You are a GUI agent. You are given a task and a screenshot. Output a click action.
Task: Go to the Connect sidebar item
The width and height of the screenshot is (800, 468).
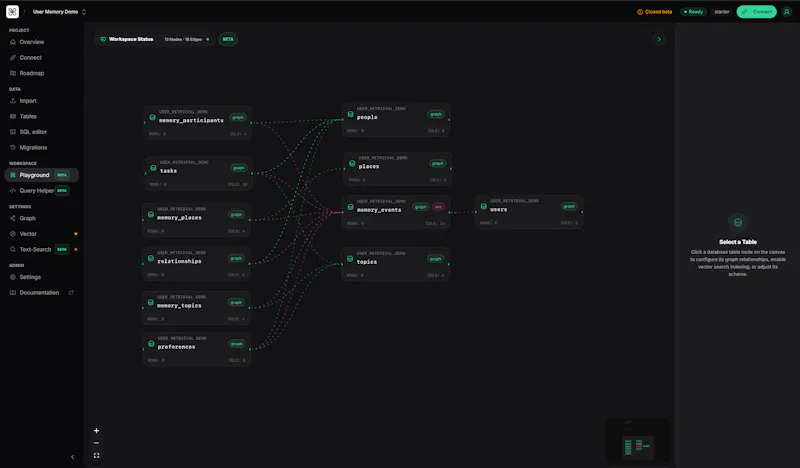31,58
